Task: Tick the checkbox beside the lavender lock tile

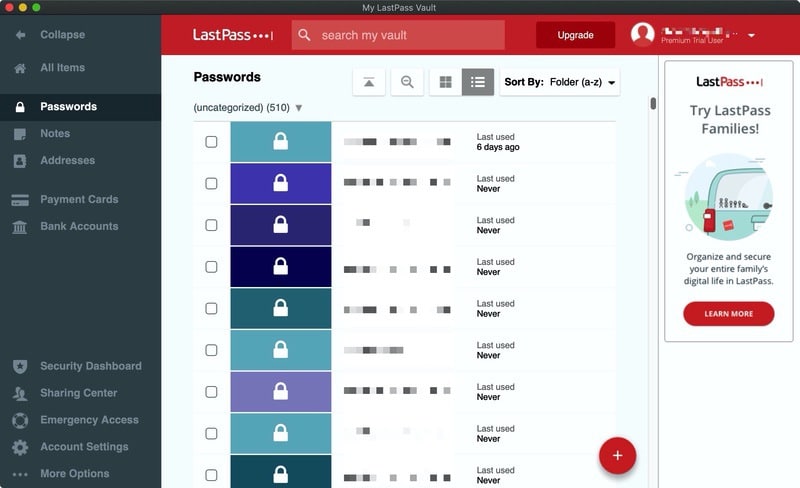Action: (211, 392)
